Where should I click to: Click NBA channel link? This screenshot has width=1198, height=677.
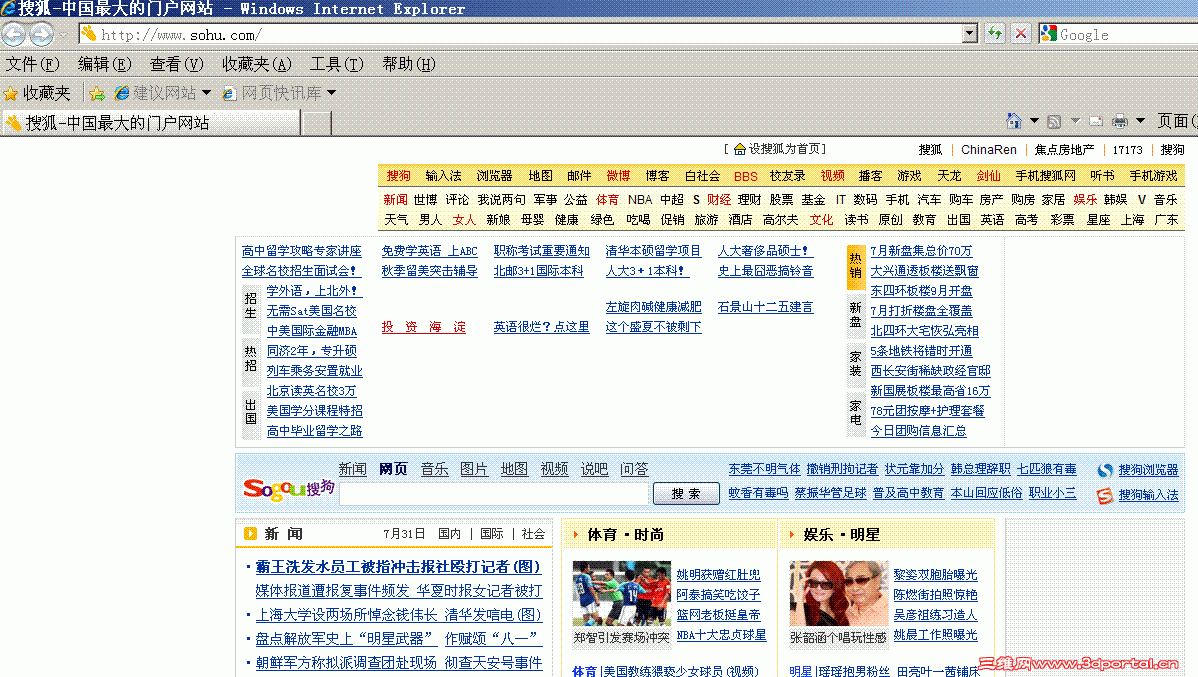point(639,199)
